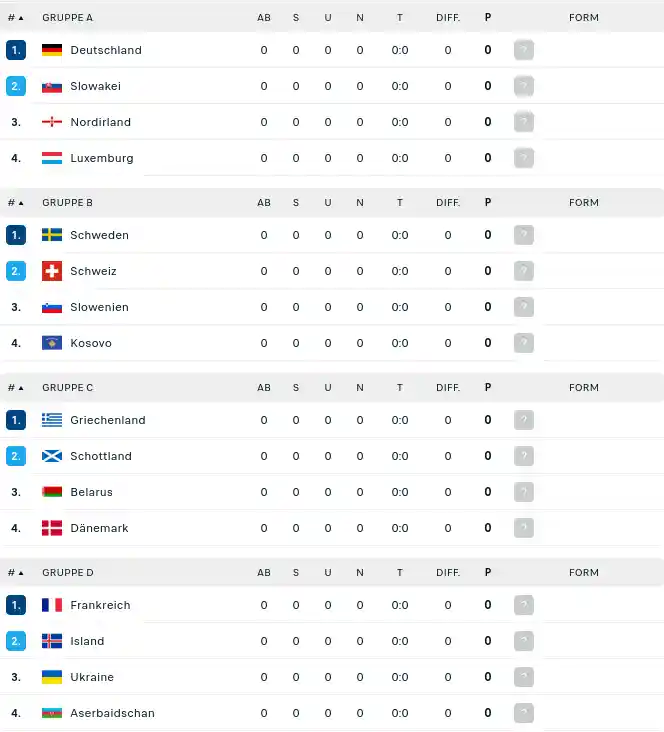Click the form placeholder box for Frankreich
The height and width of the screenshot is (732, 664).
(524, 605)
